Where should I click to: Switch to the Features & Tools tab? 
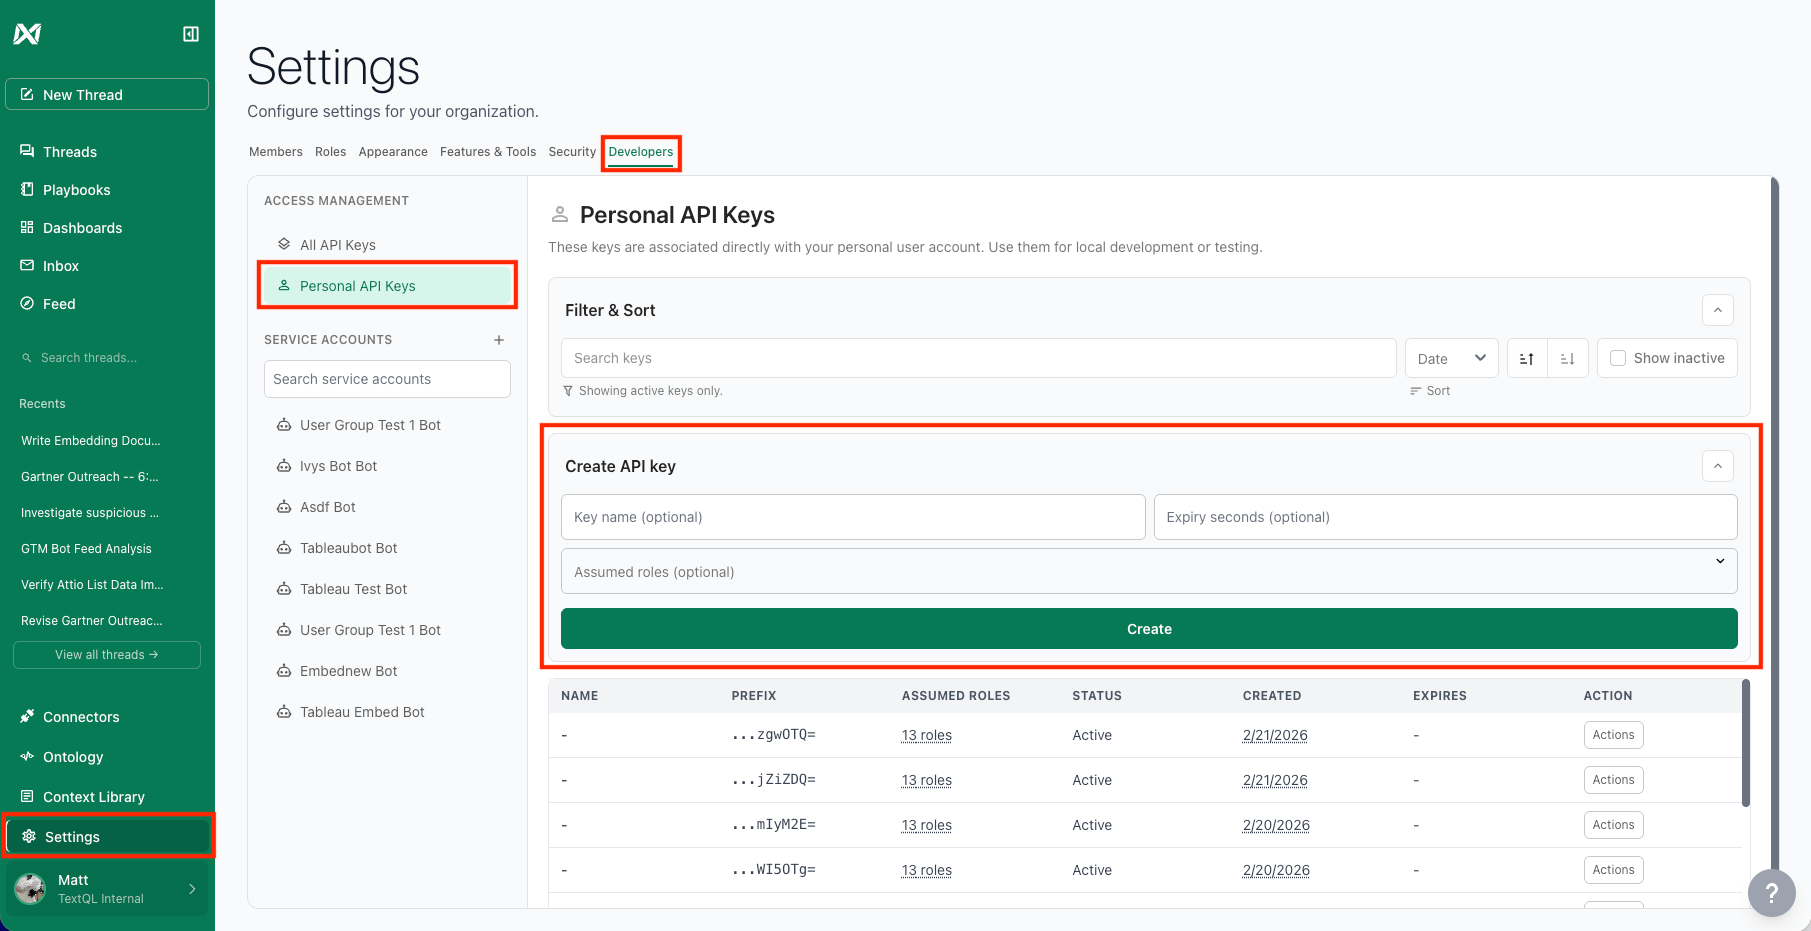click(x=488, y=152)
